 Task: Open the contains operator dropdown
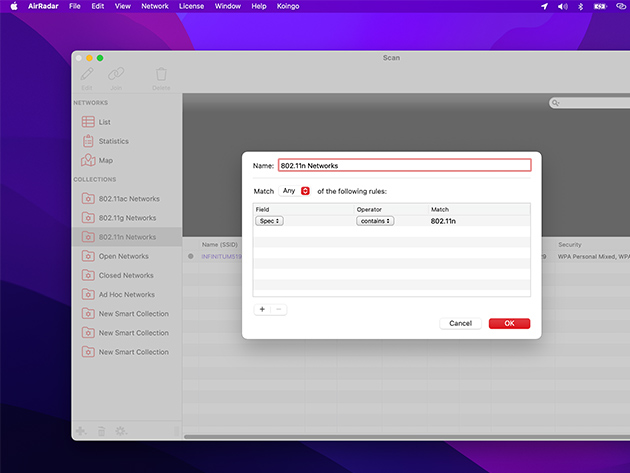pyautogui.click(x=375, y=221)
